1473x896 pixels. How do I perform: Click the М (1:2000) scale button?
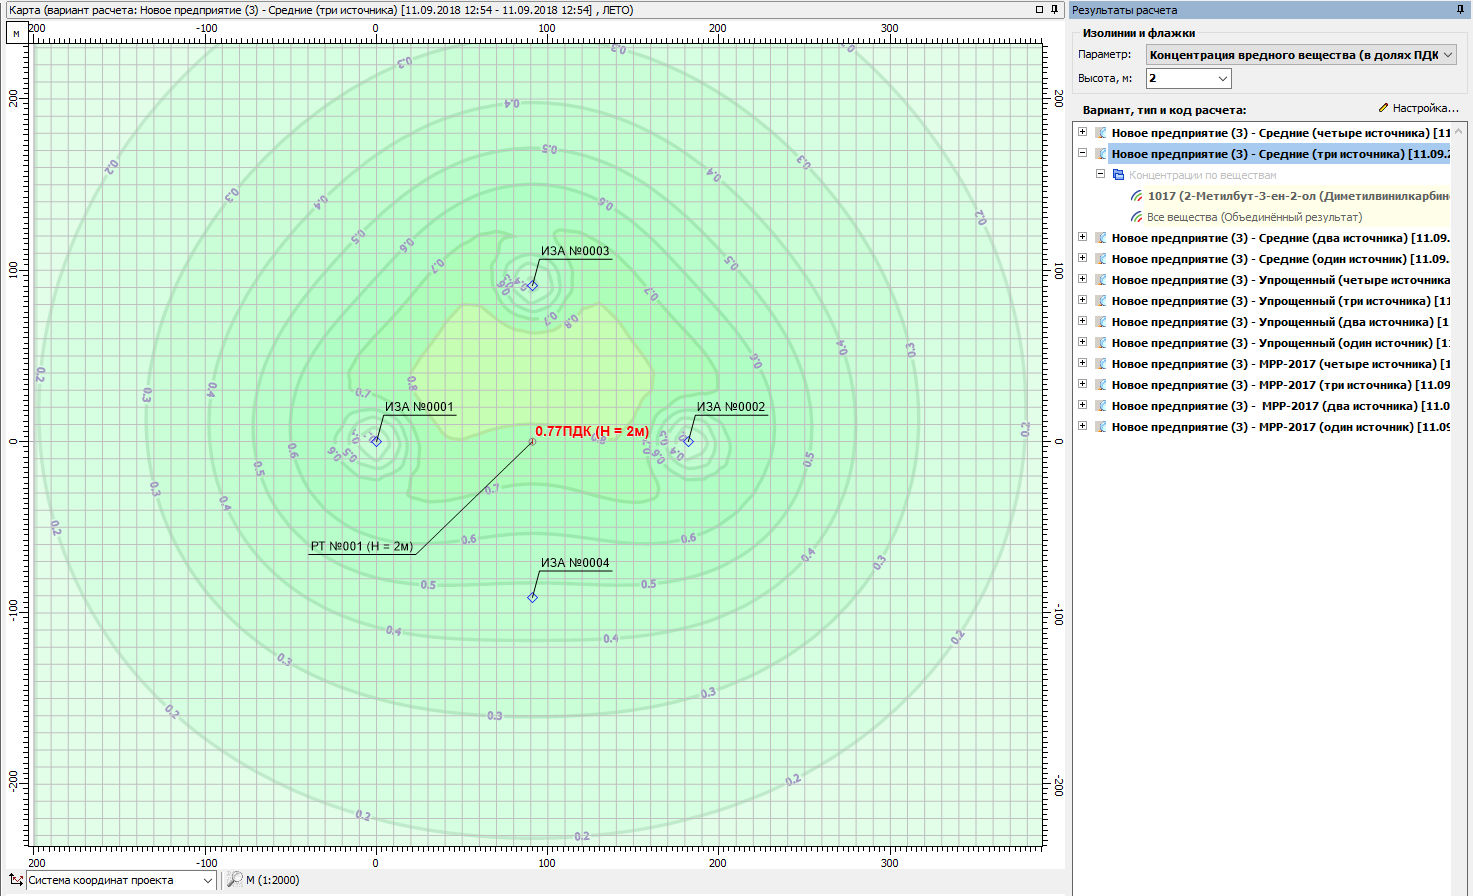tap(272, 880)
